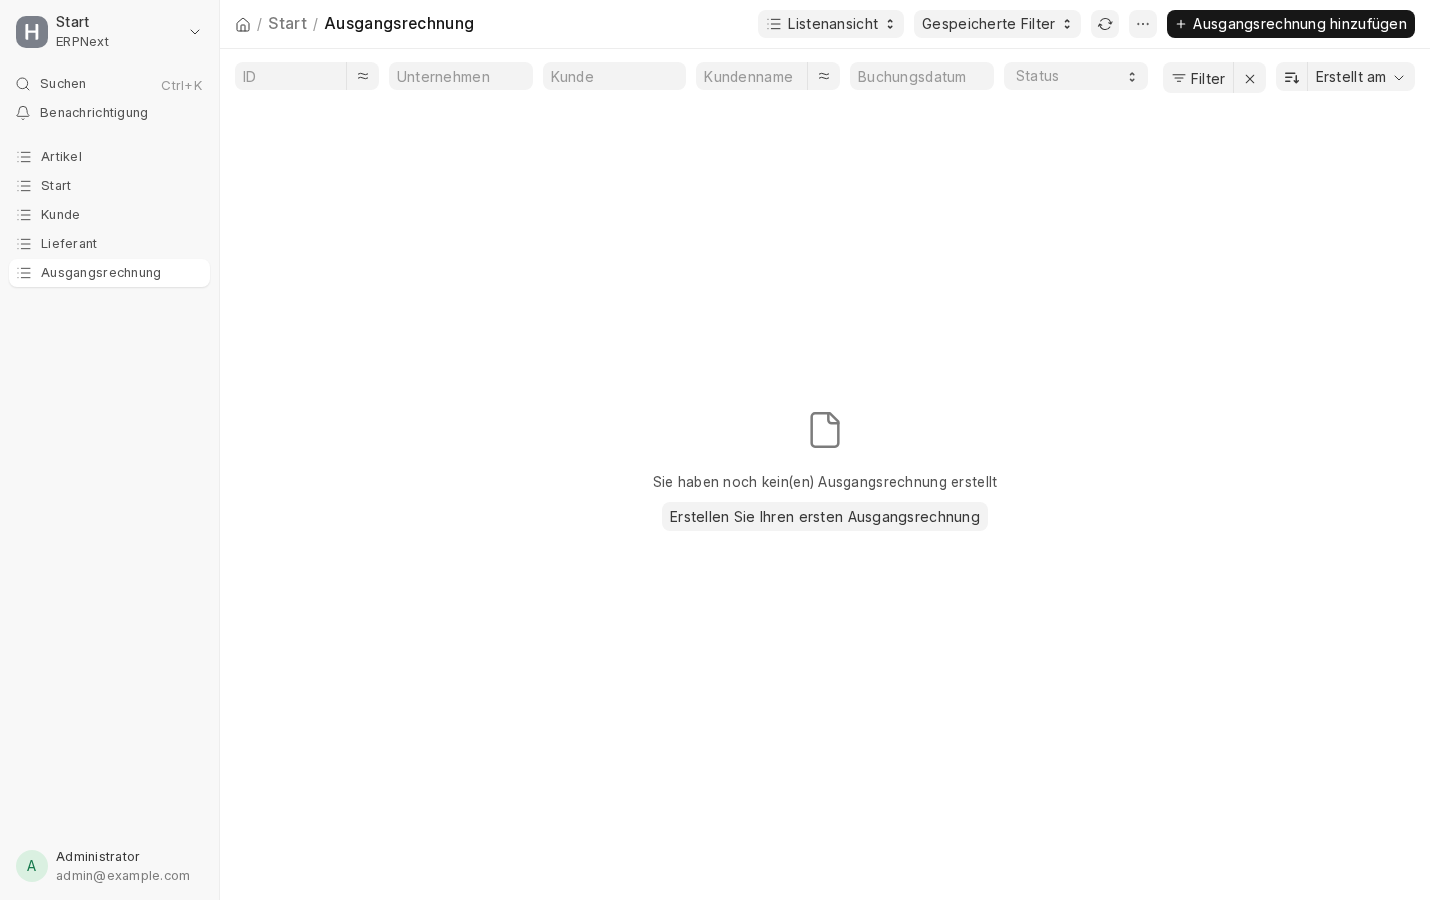The height and width of the screenshot is (900, 1440).
Task: Click the H workspace logo
Action: click(x=32, y=32)
